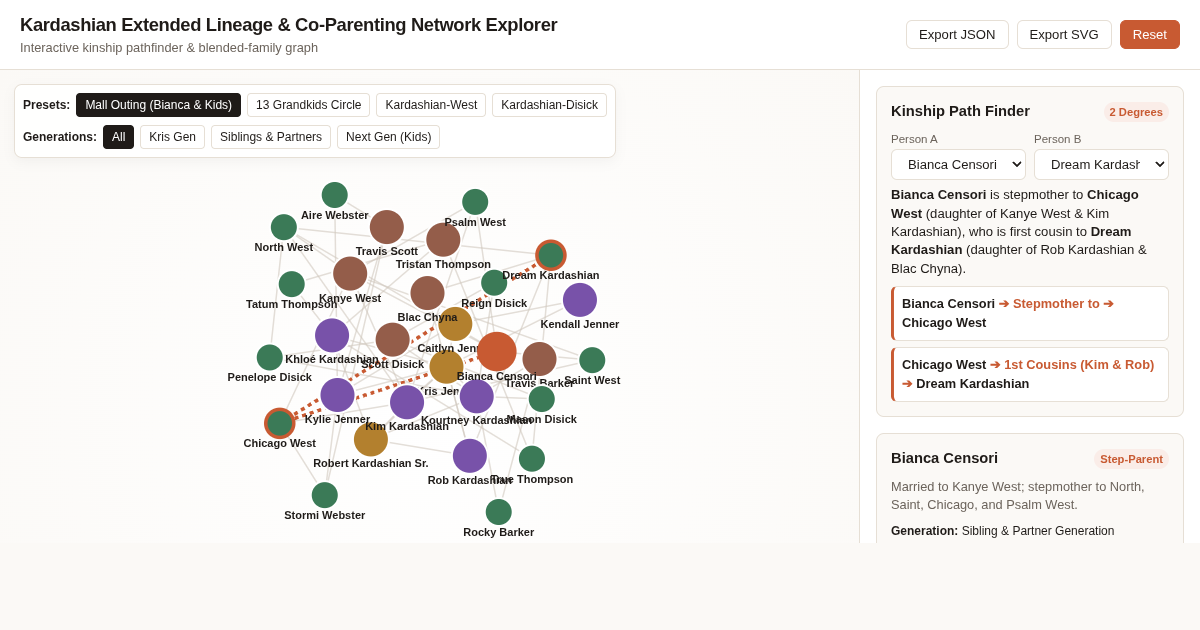
Task: Click the Mason Disick node
Action: click(x=542, y=399)
